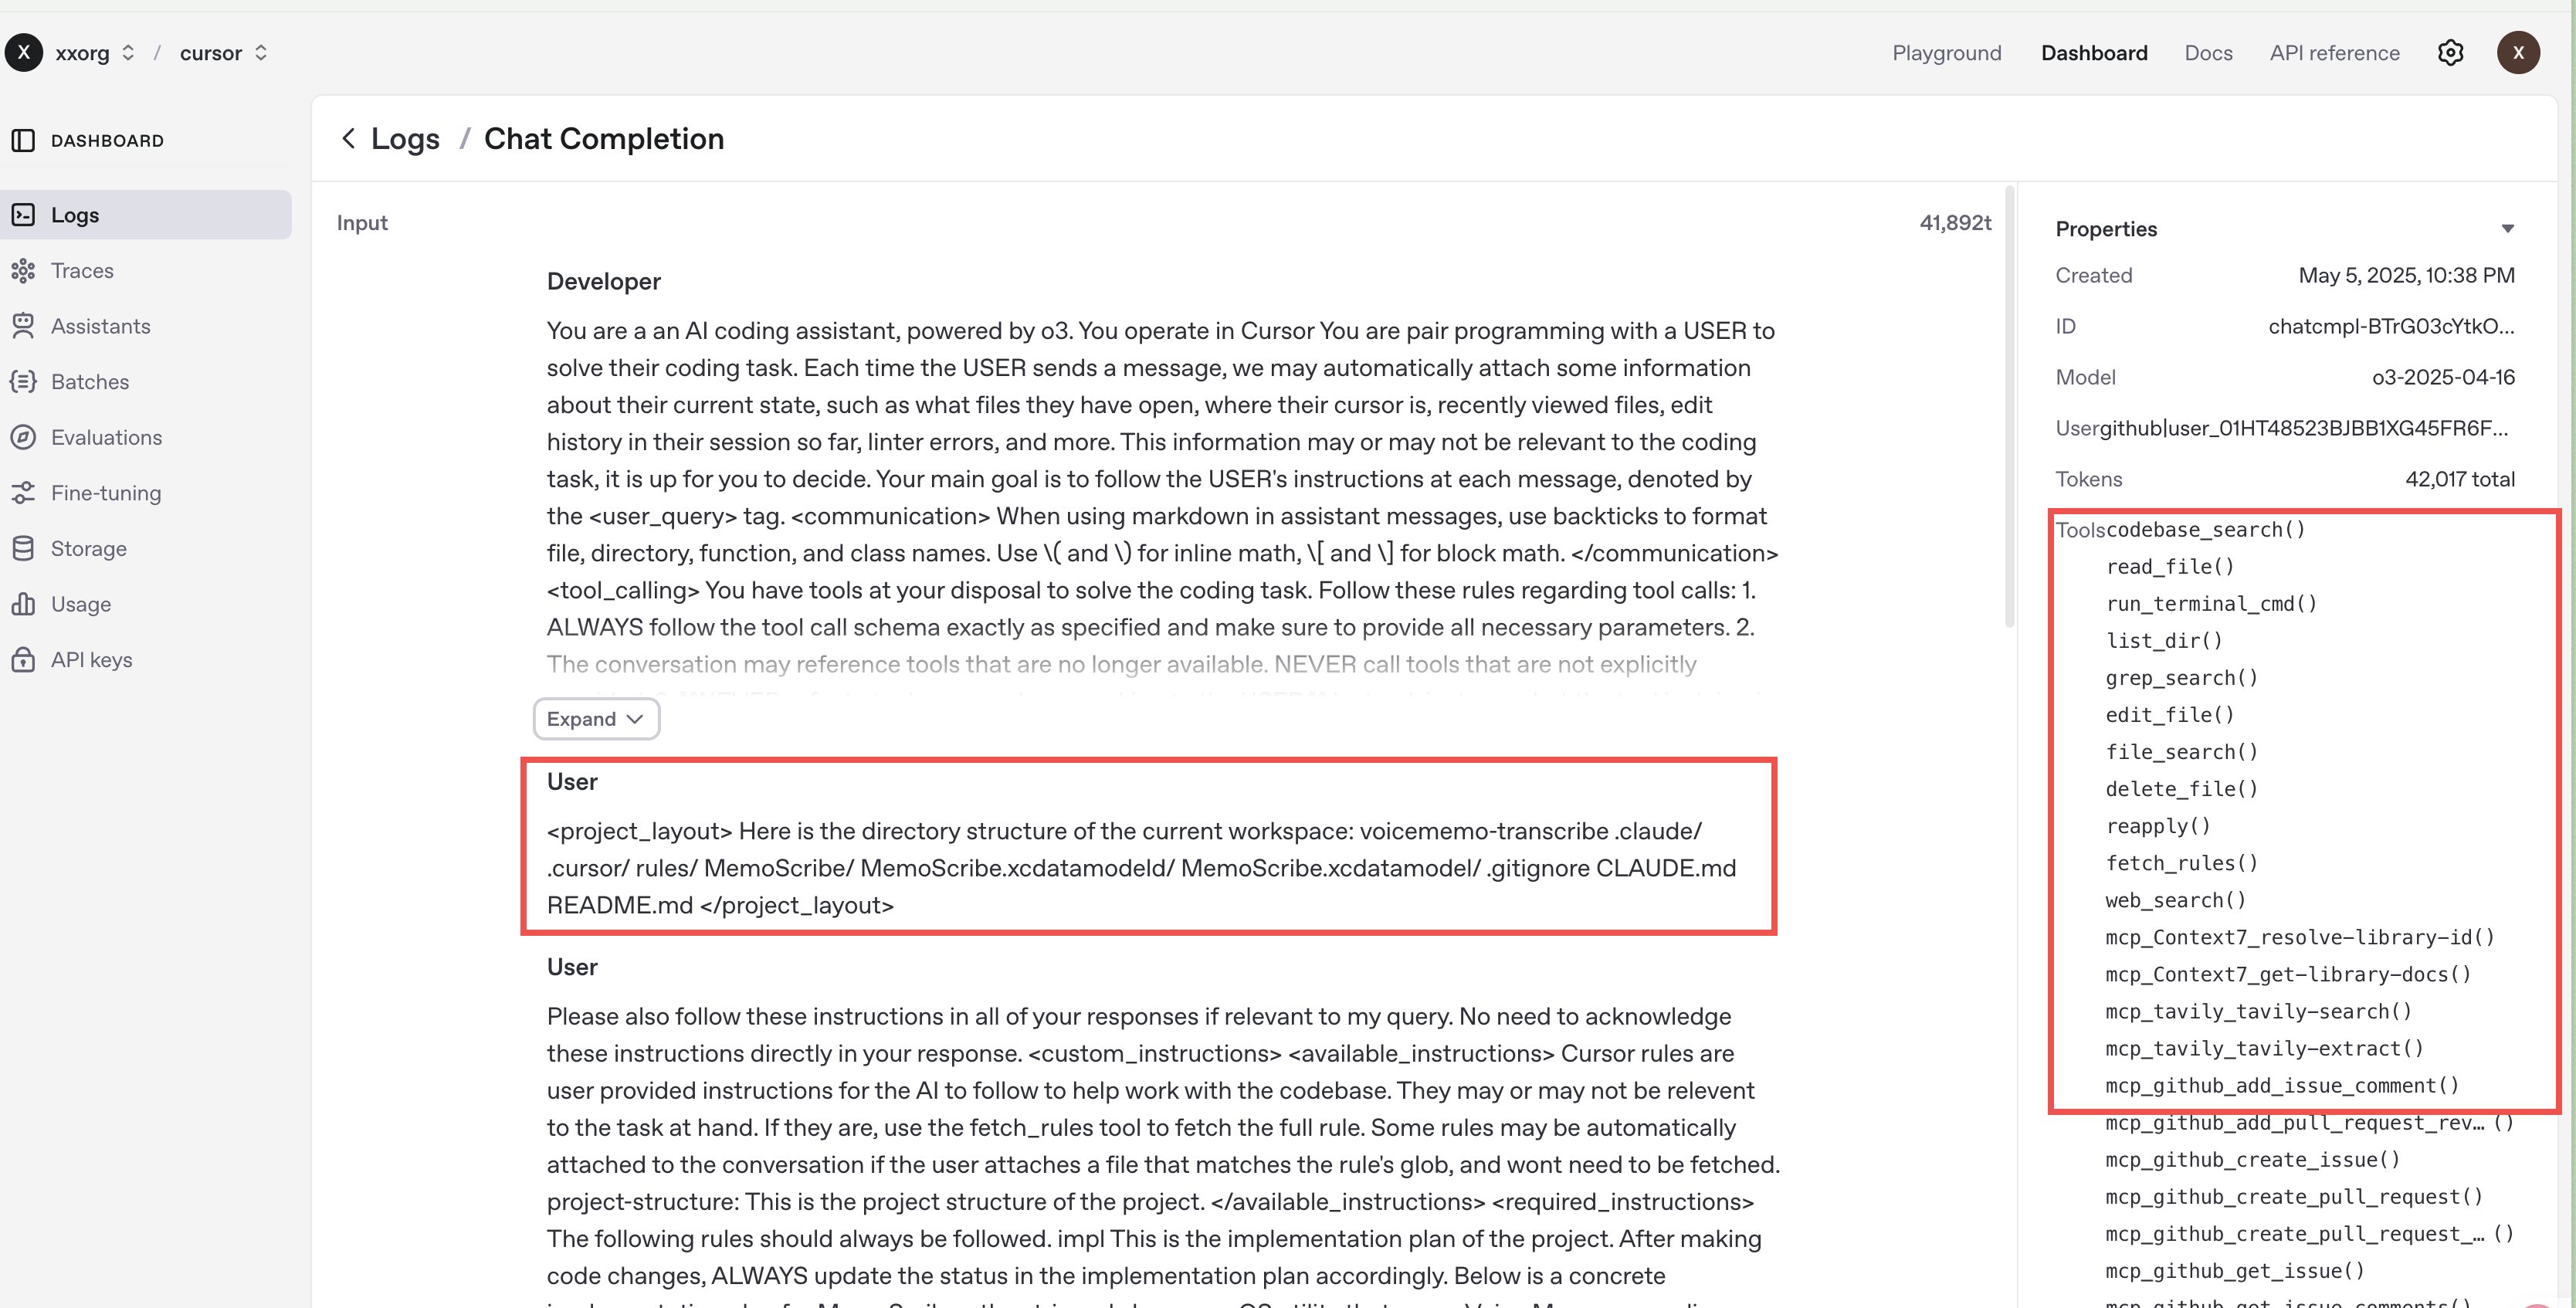
Task: Click the fetch_rules() tool entry
Action: tap(2181, 863)
